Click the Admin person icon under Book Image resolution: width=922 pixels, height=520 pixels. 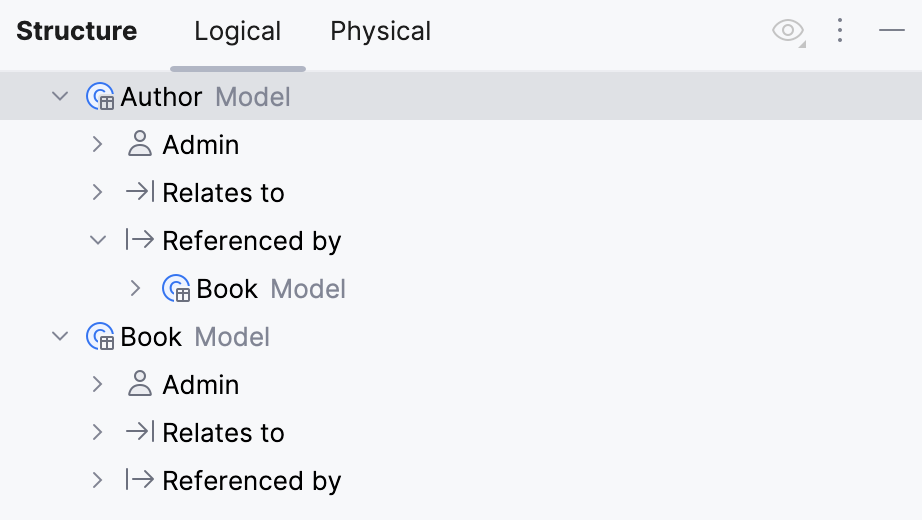coord(140,385)
